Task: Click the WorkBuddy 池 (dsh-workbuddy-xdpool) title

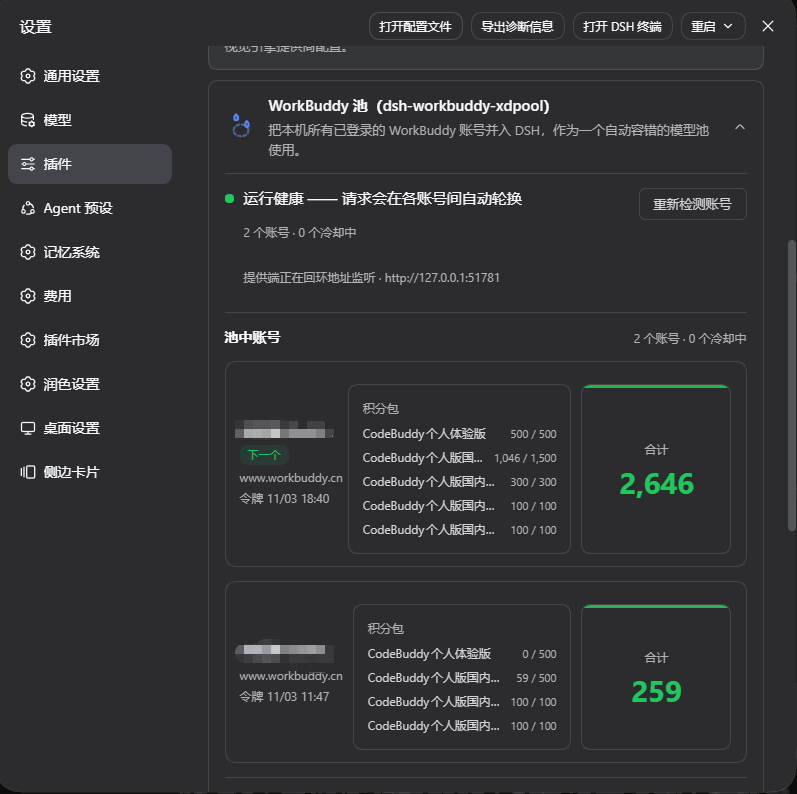Action: click(x=409, y=106)
